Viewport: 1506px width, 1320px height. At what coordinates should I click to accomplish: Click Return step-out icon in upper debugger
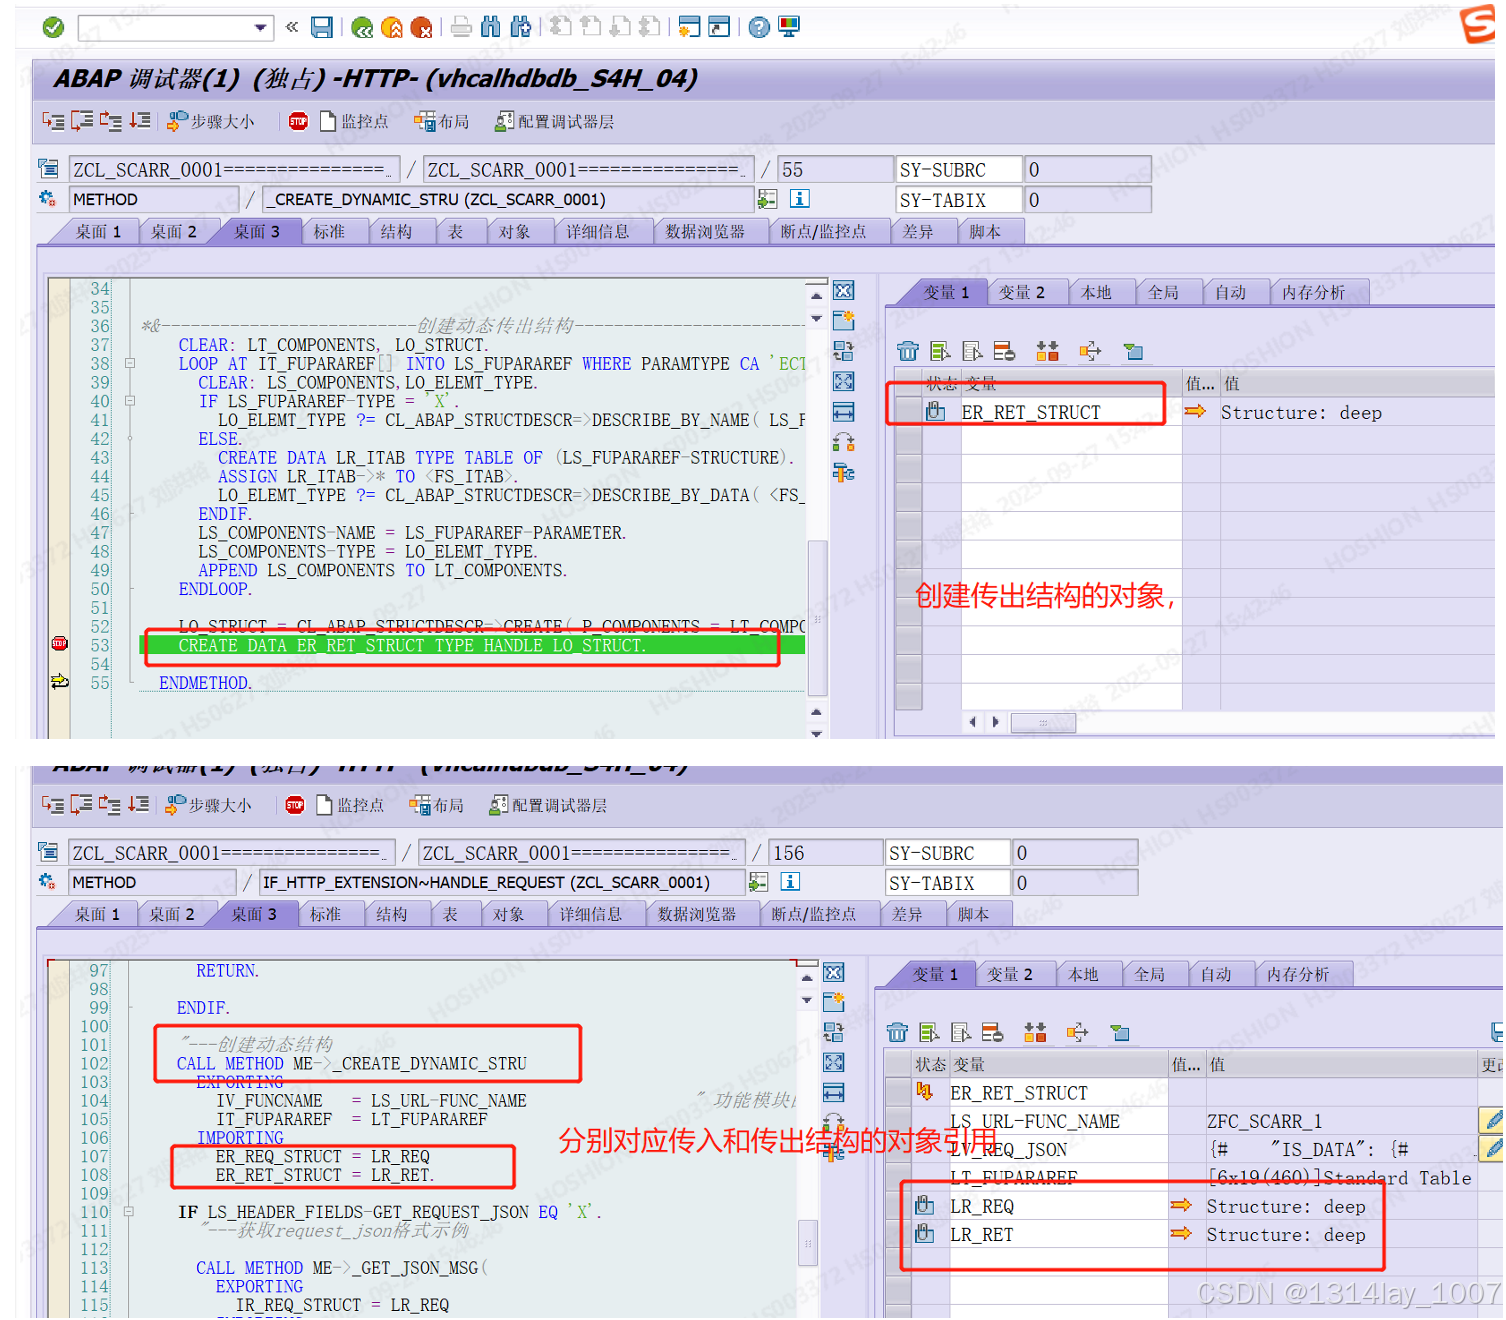pyautogui.click(x=111, y=121)
